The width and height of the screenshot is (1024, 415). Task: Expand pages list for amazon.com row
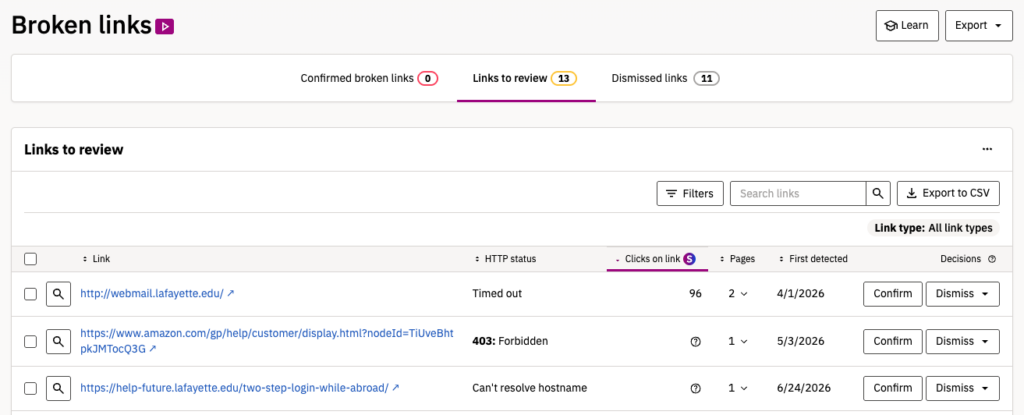click(x=738, y=341)
